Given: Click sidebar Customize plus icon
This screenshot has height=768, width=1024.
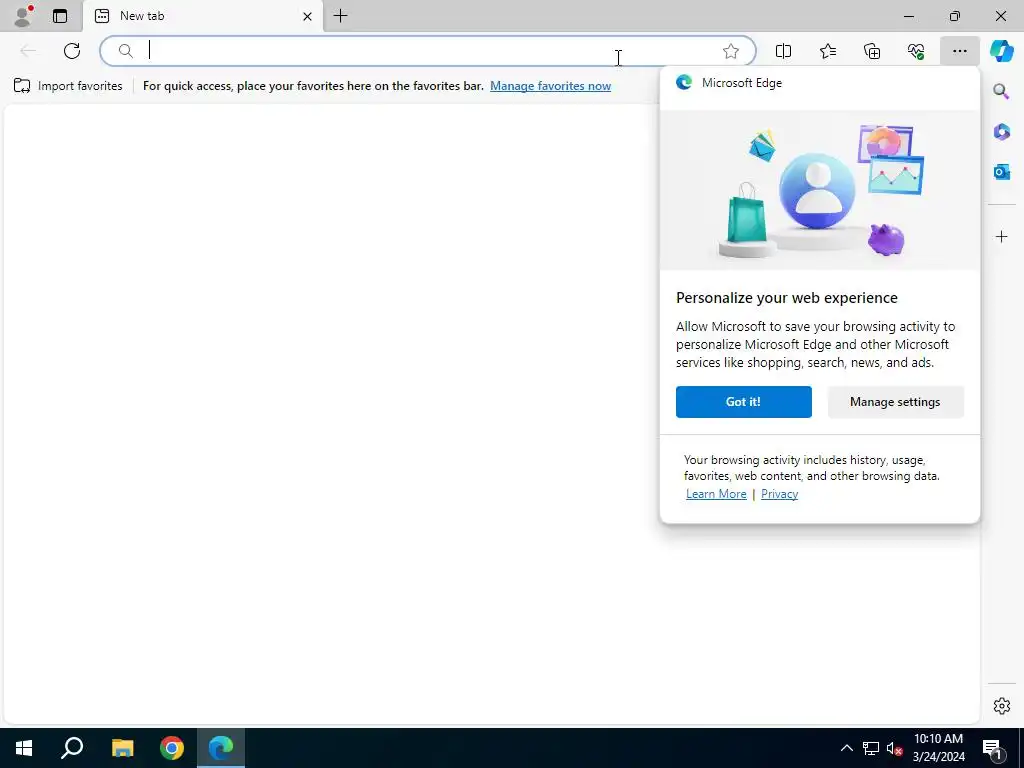Looking at the screenshot, I should tap(1001, 236).
